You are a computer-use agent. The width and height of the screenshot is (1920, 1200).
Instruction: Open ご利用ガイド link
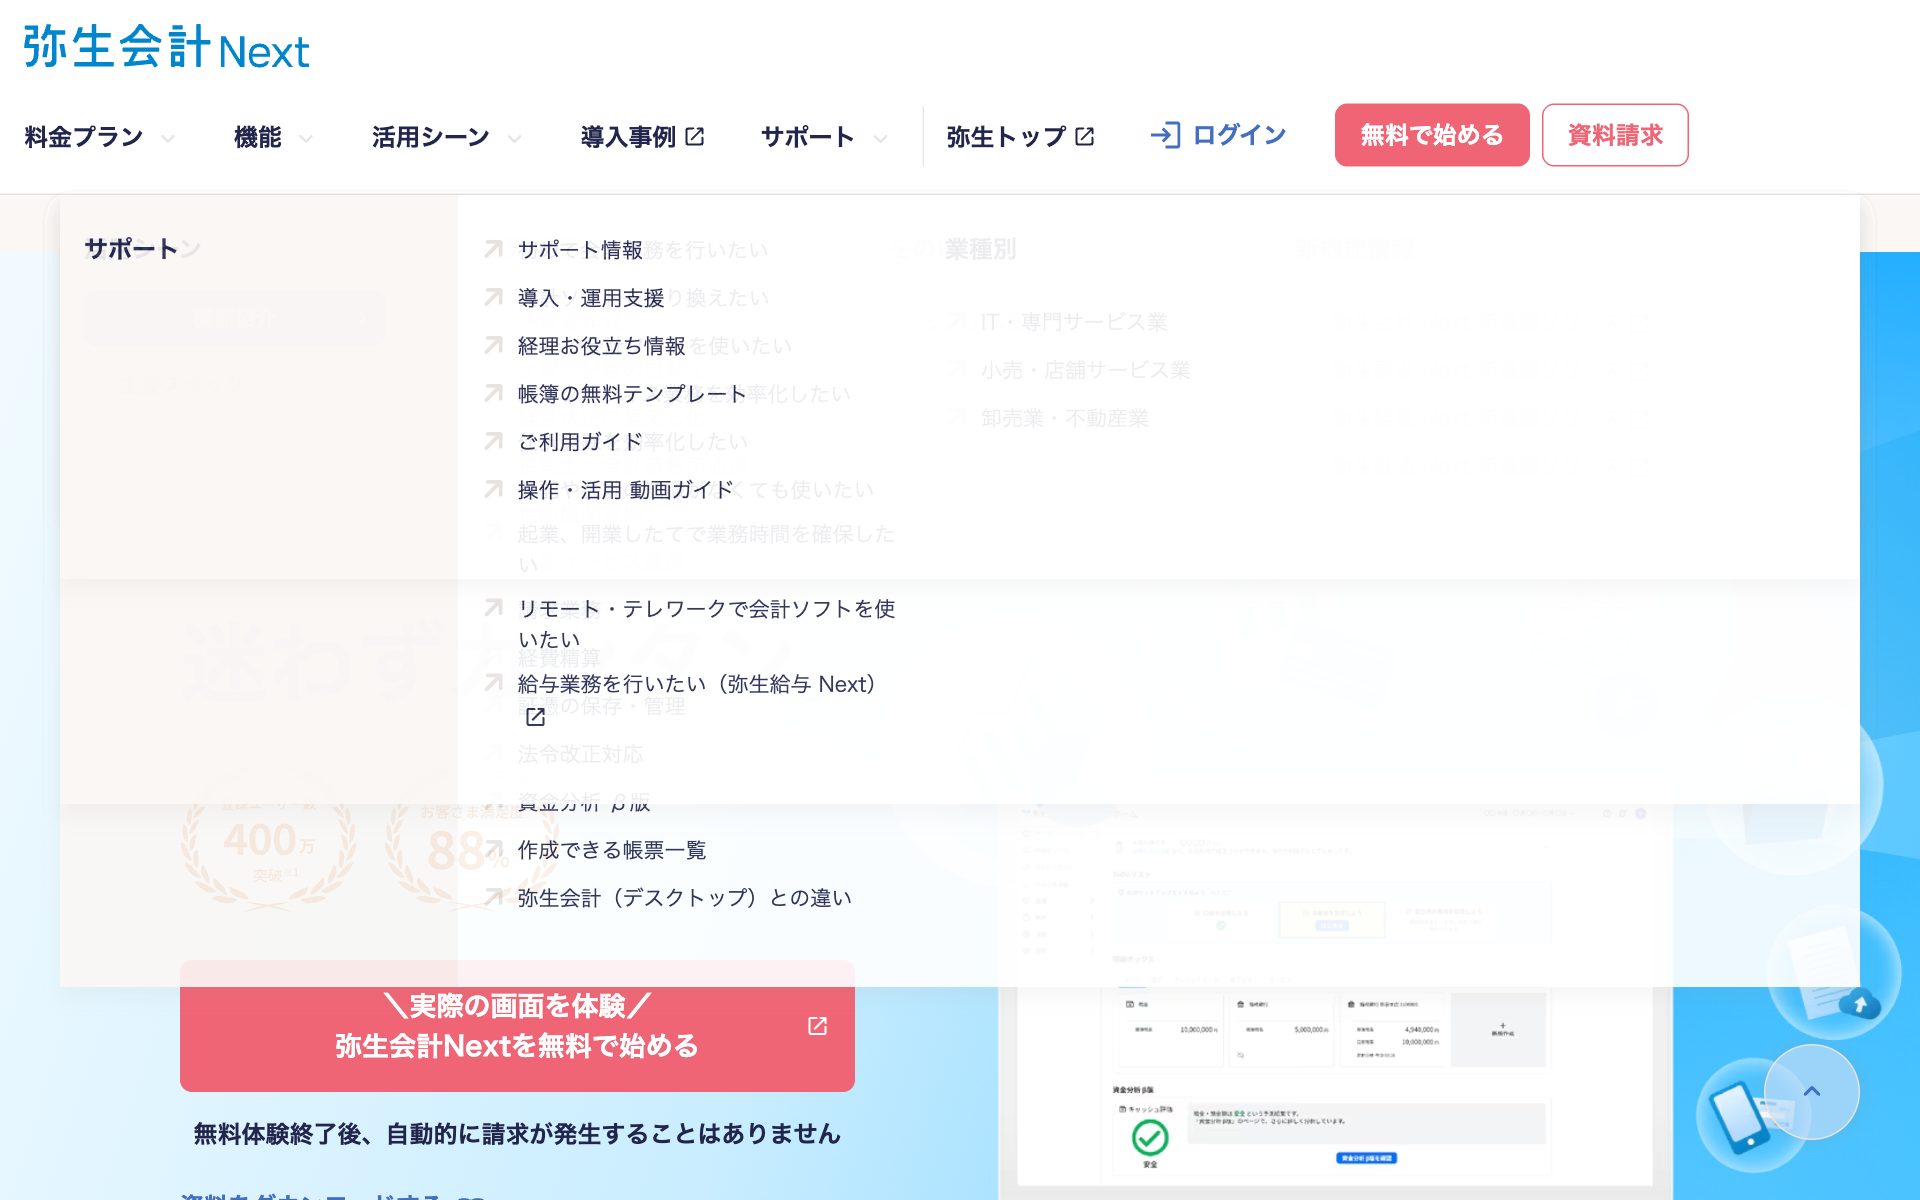(580, 442)
